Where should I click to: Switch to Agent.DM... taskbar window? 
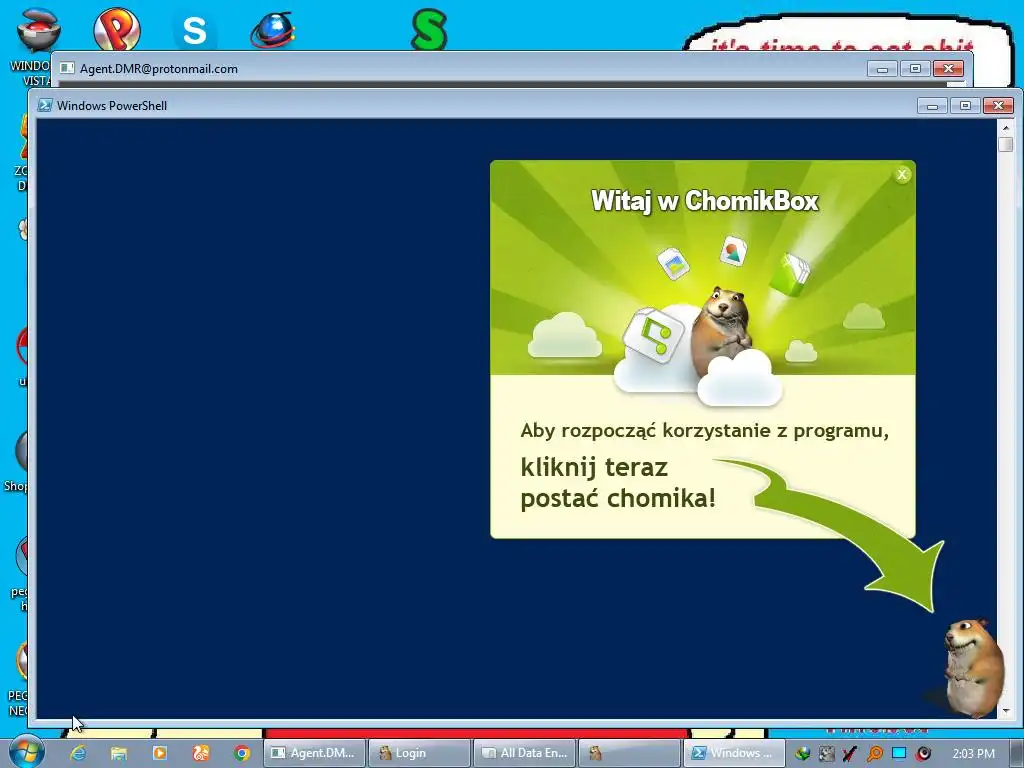point(314,753)
